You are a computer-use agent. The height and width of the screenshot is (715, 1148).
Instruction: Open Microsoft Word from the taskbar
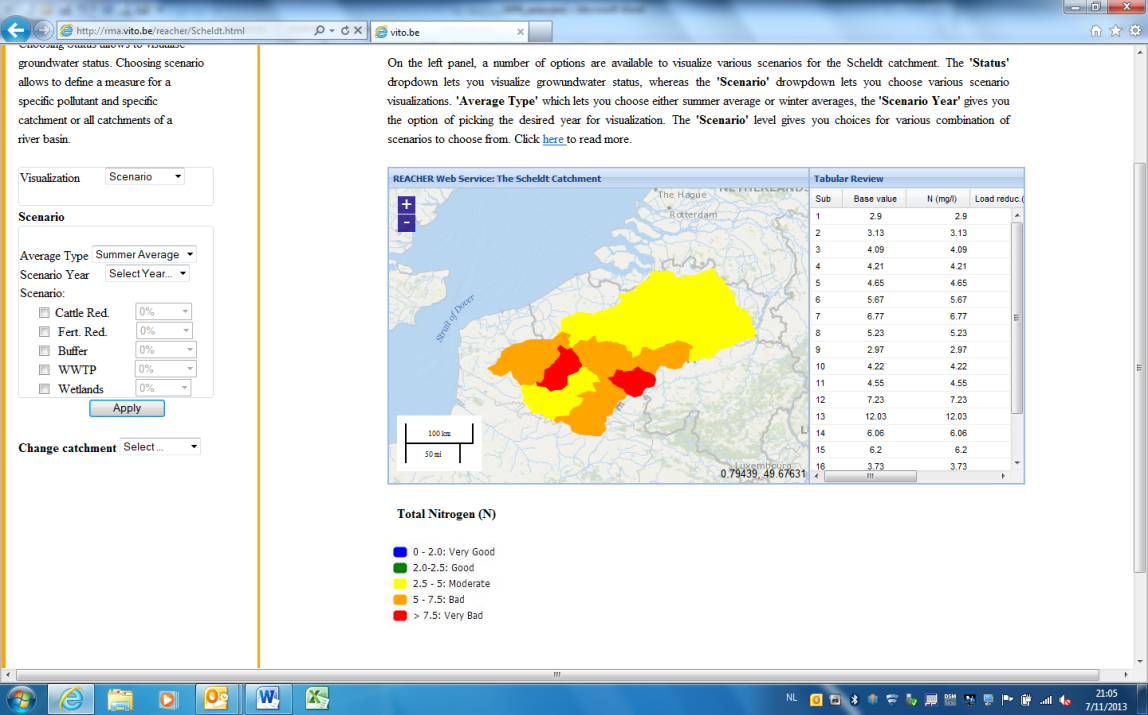267,697
